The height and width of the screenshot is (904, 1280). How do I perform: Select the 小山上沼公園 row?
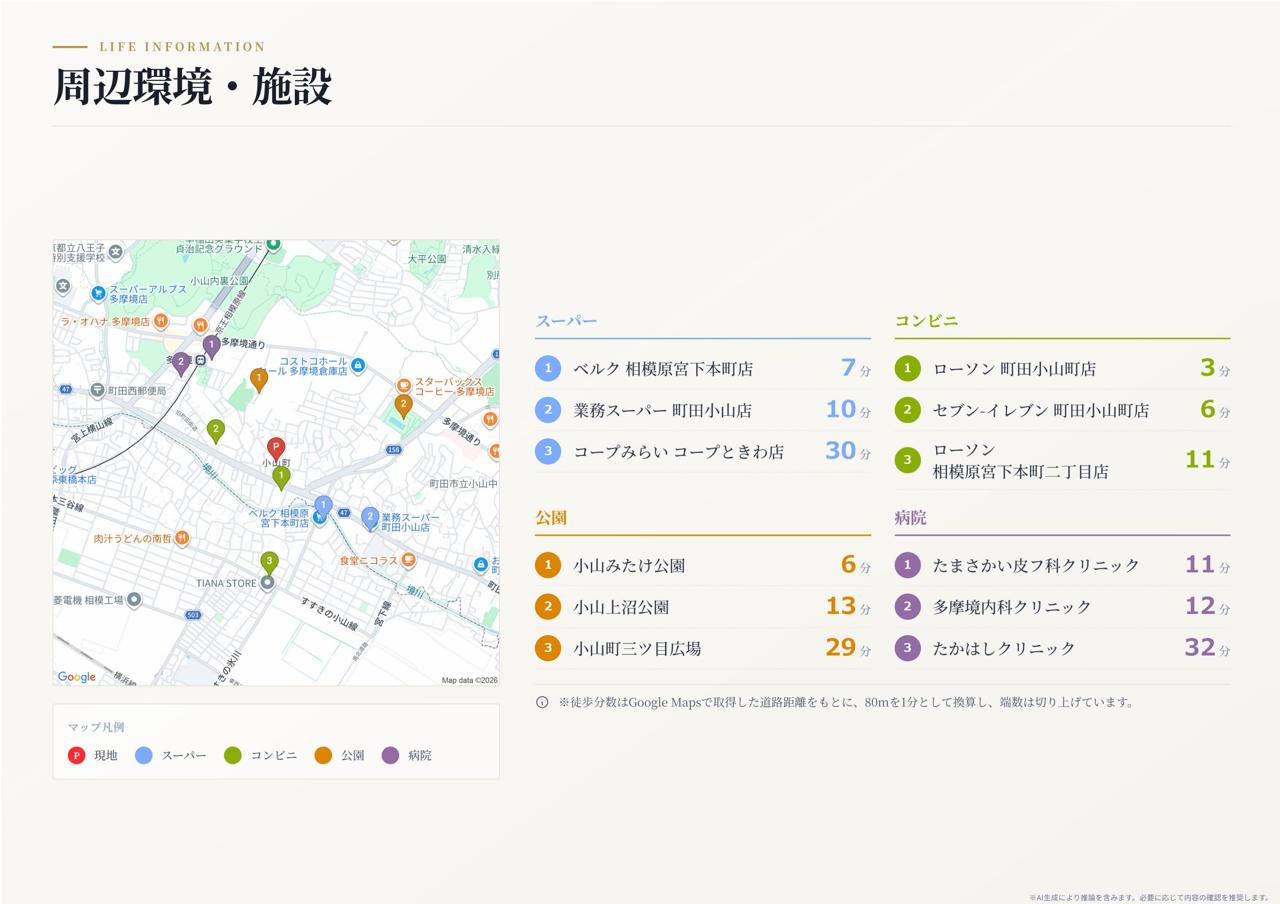pos(703,607)
